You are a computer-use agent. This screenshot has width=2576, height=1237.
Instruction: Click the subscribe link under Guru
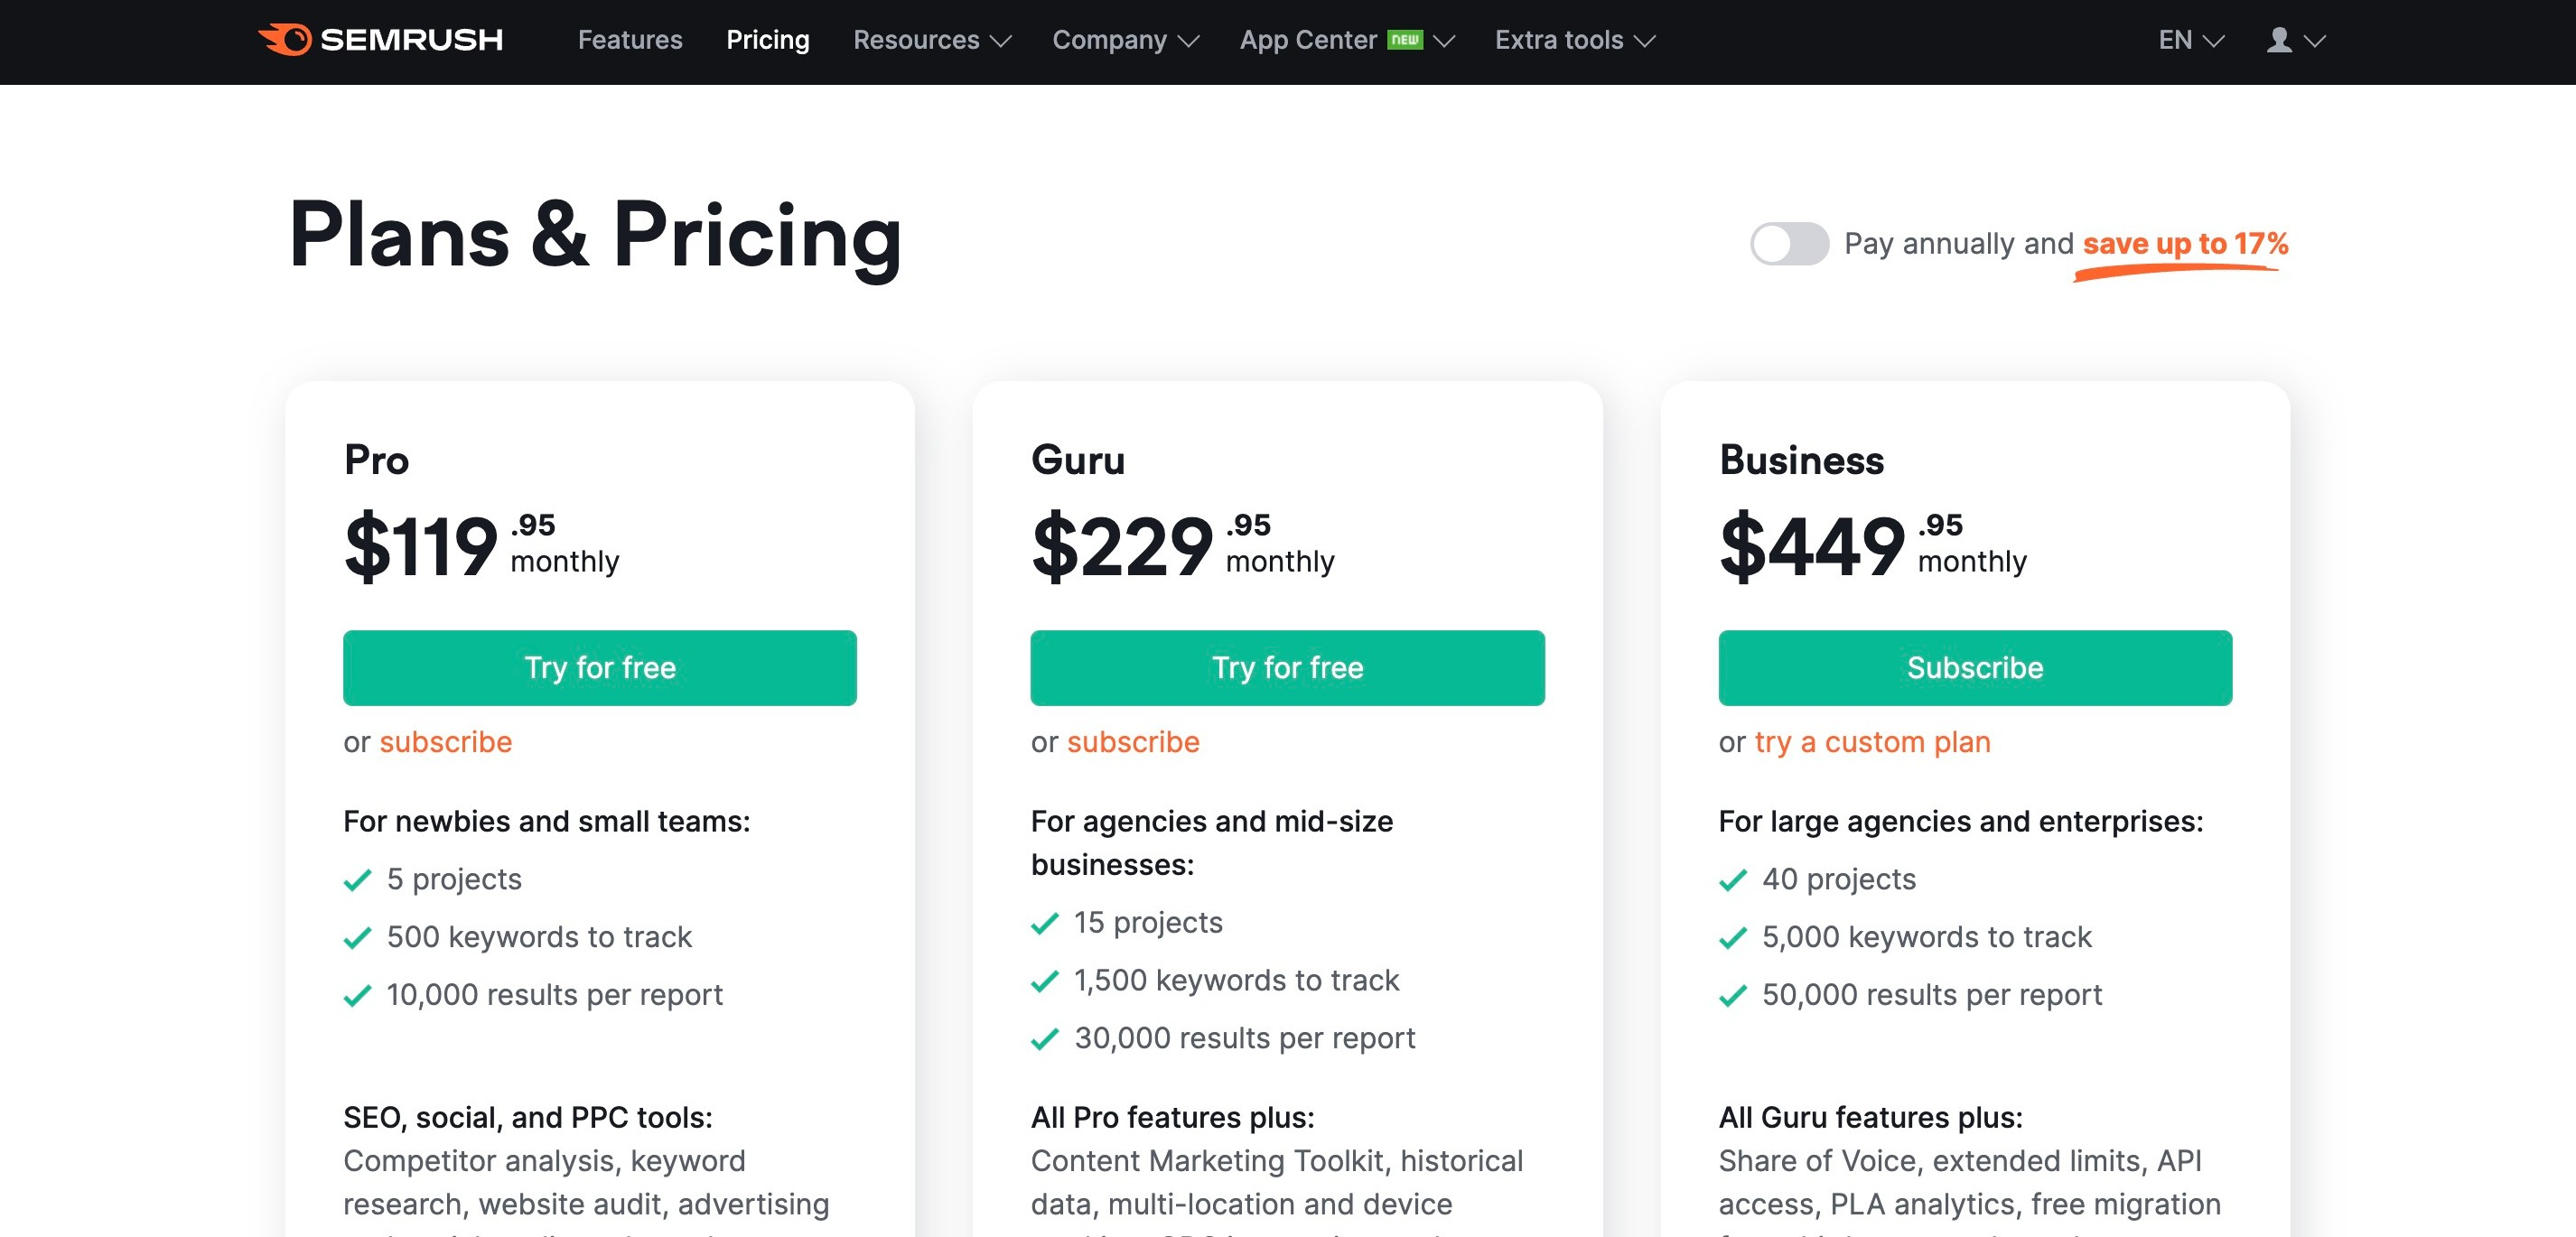point(1133,741)
